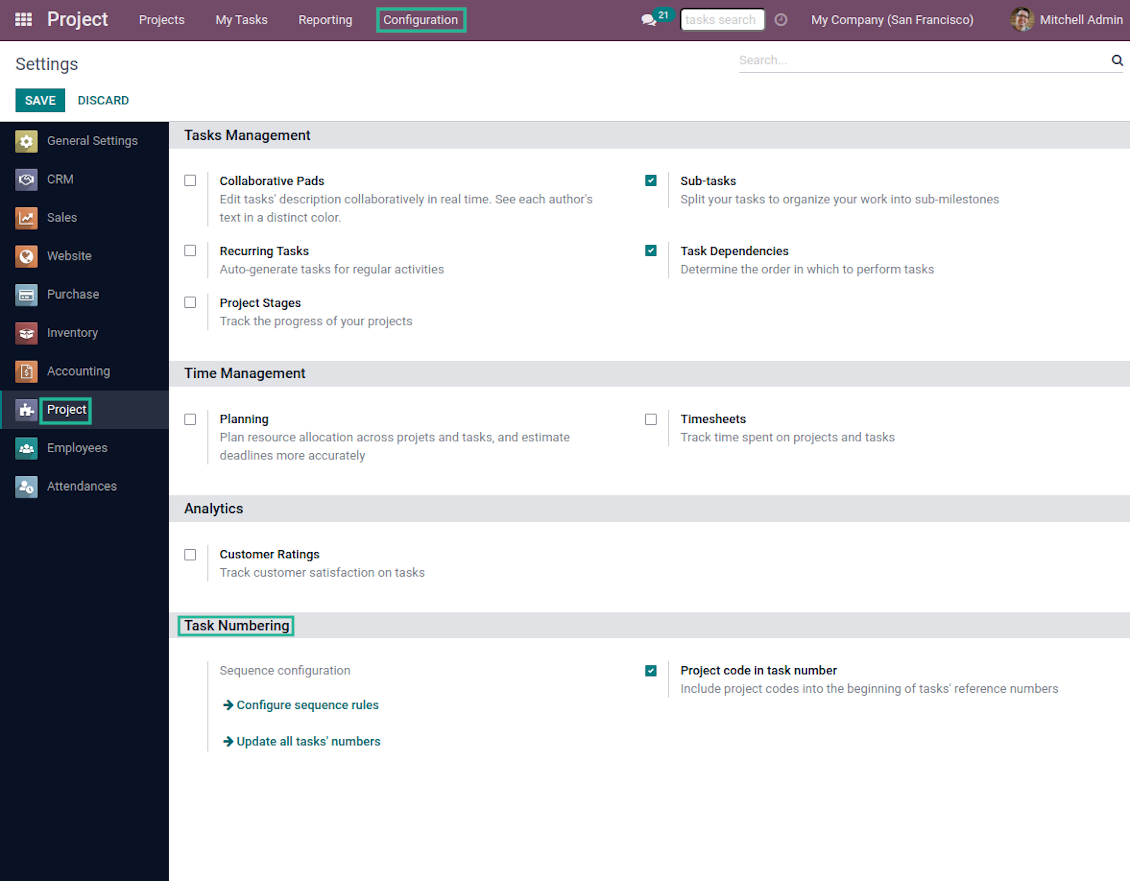Select the Purchase card icon
The image size is (1130, 881).
[x=27, y=294]
